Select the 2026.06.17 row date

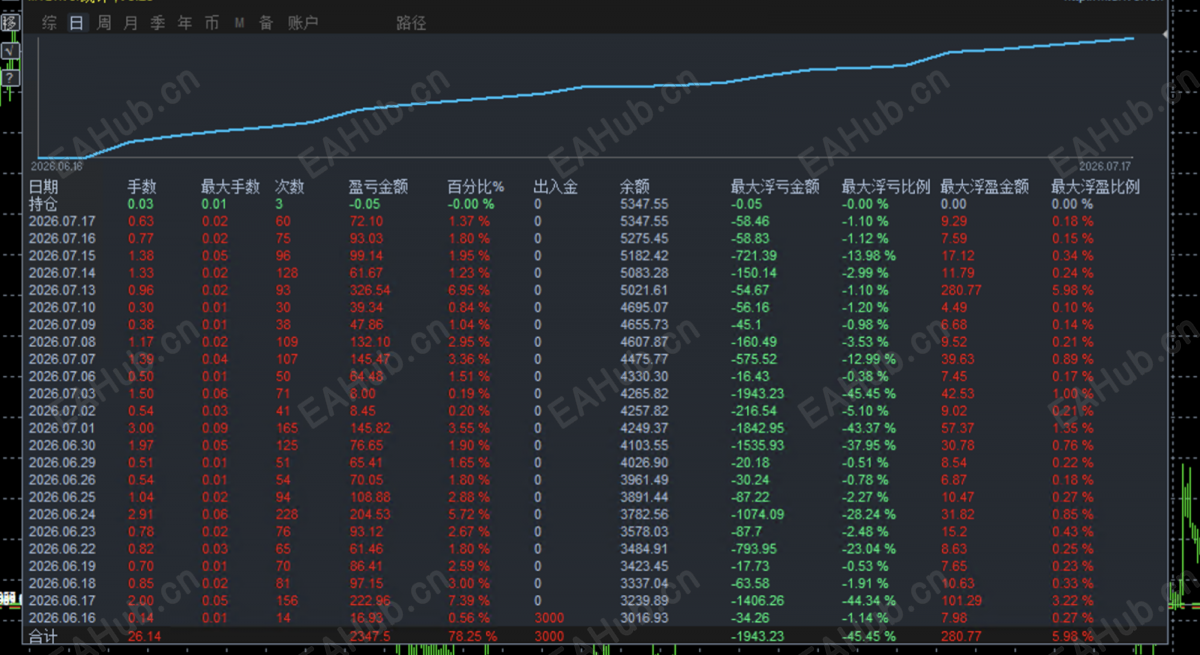pyautogui.click(x=62, y=600)
